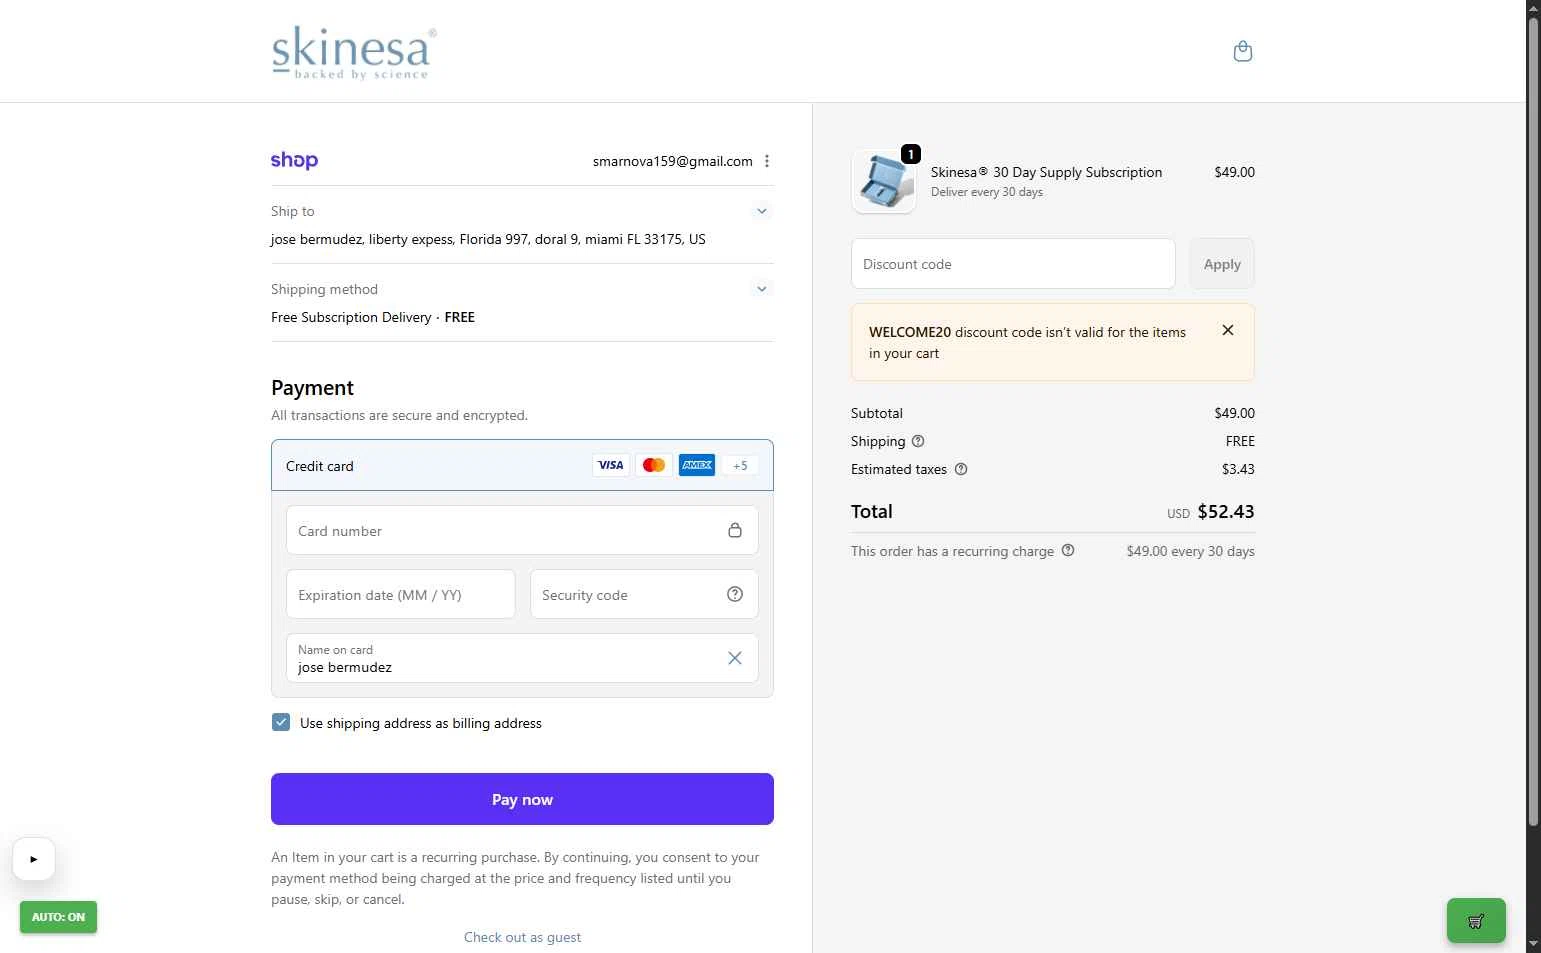Expand the Ship to address section
1541x953 pixels.
point(762,211)
